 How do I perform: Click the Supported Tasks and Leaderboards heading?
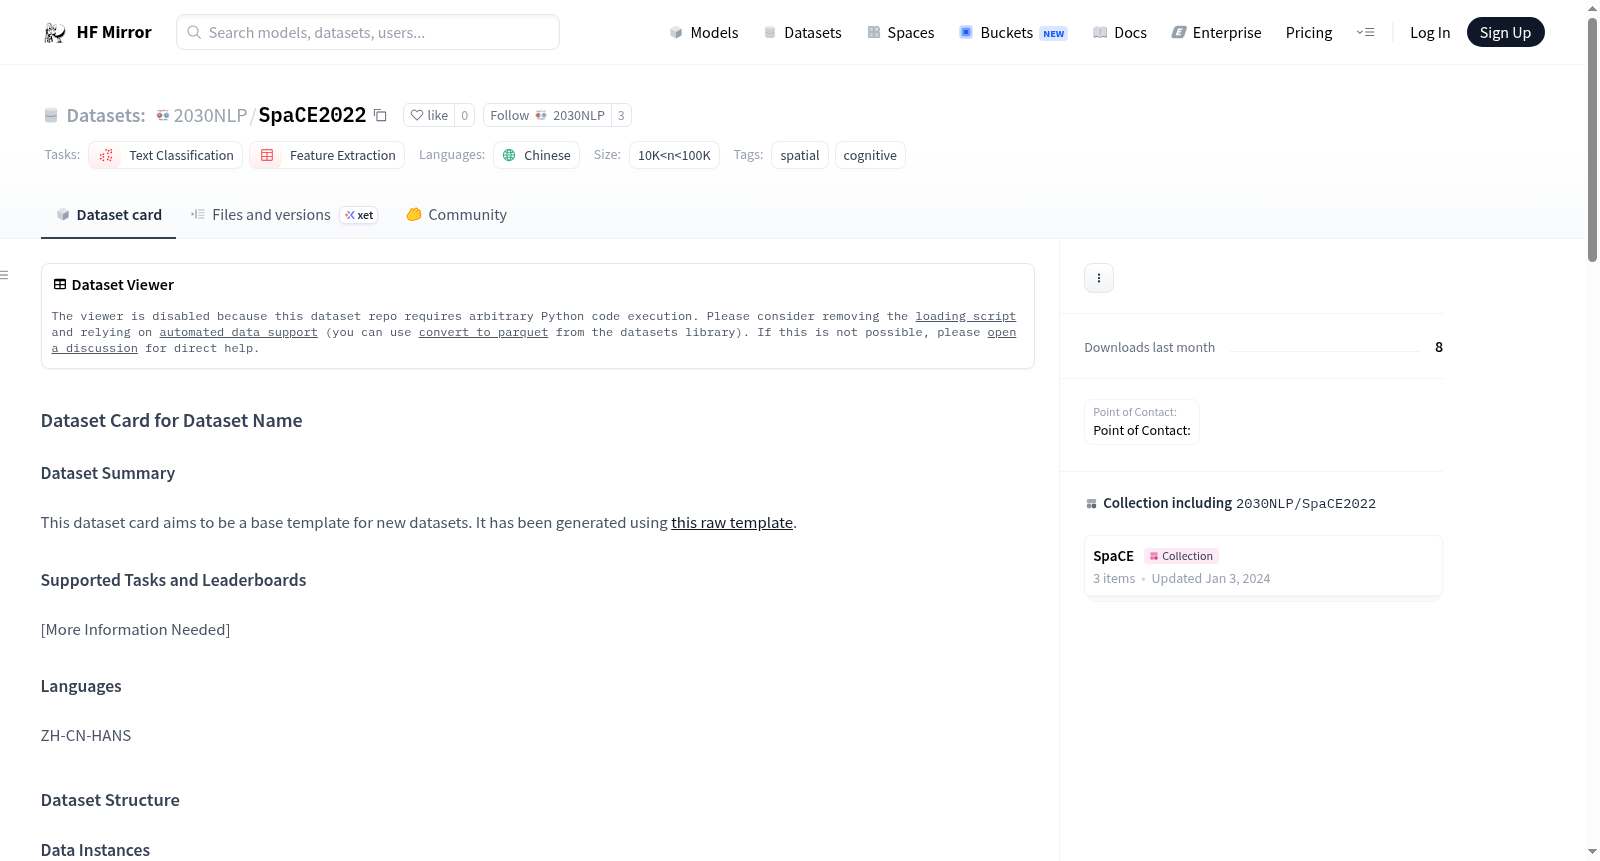pyautogui.click(x=174, y=580)
